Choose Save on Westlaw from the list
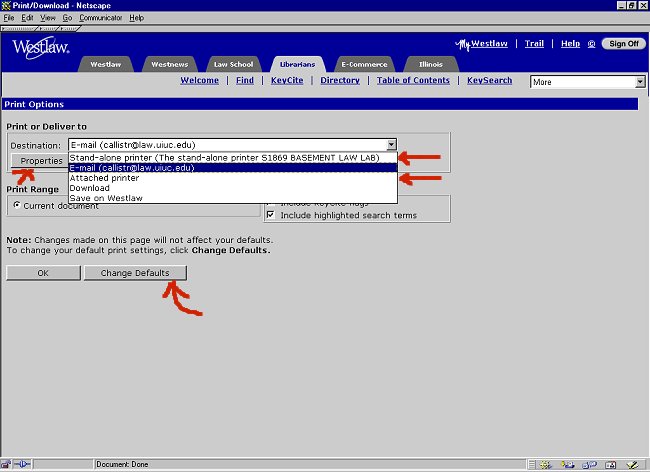This screenshot has width=650, height=472. (x=233, y=198)
